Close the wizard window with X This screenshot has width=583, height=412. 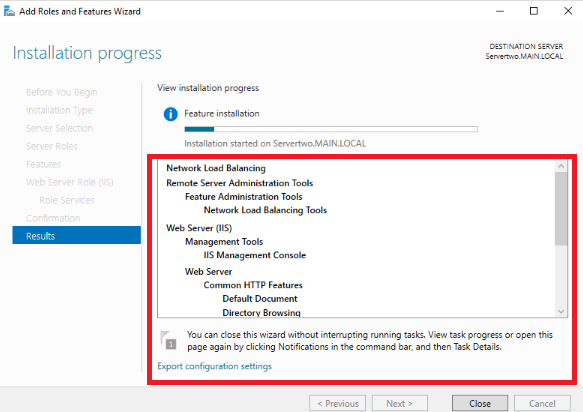pos(568,11)
